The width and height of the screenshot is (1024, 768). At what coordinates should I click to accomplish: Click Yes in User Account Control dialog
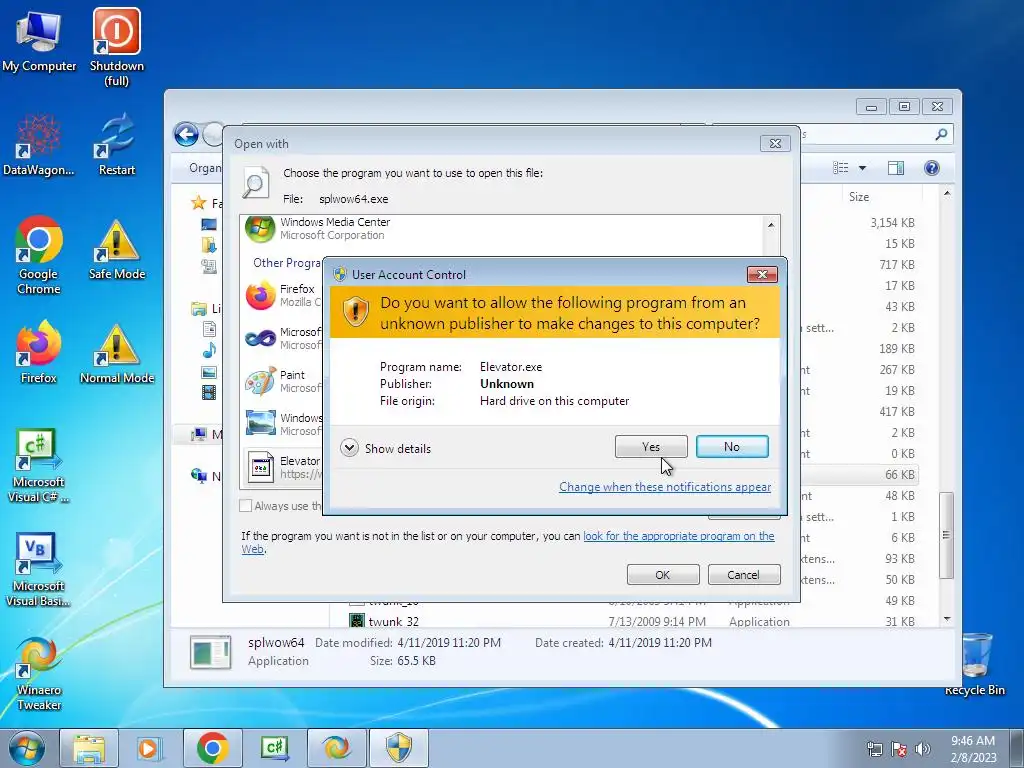tap(650, 447)
